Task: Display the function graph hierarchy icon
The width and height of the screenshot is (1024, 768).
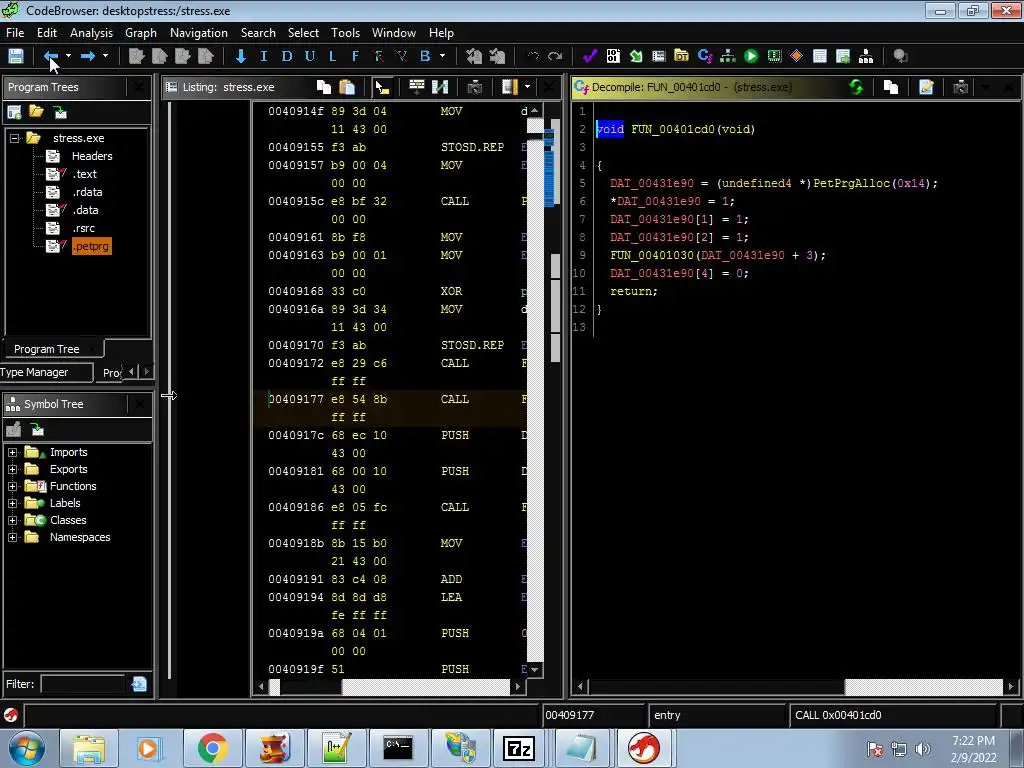Action: [x=728, y=56]
